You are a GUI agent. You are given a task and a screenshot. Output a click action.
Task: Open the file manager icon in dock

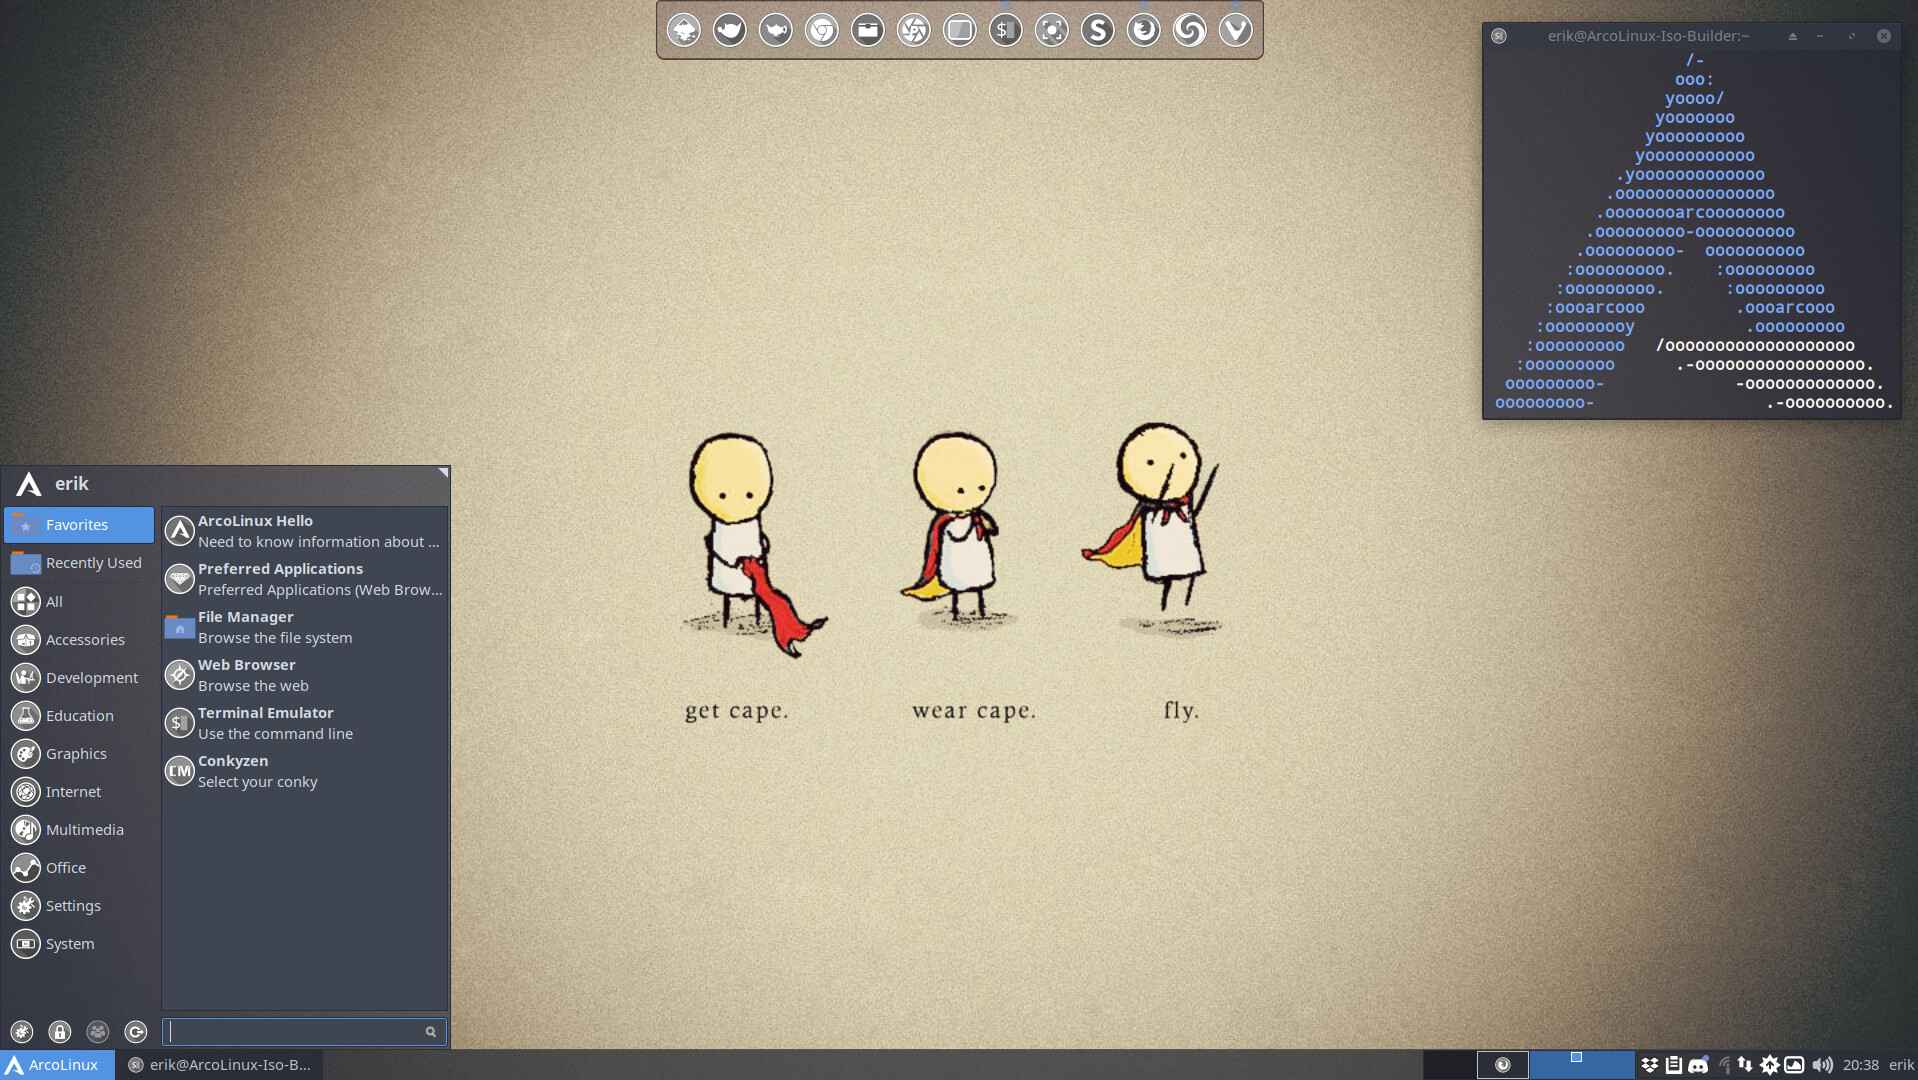[x=868, y=30]
